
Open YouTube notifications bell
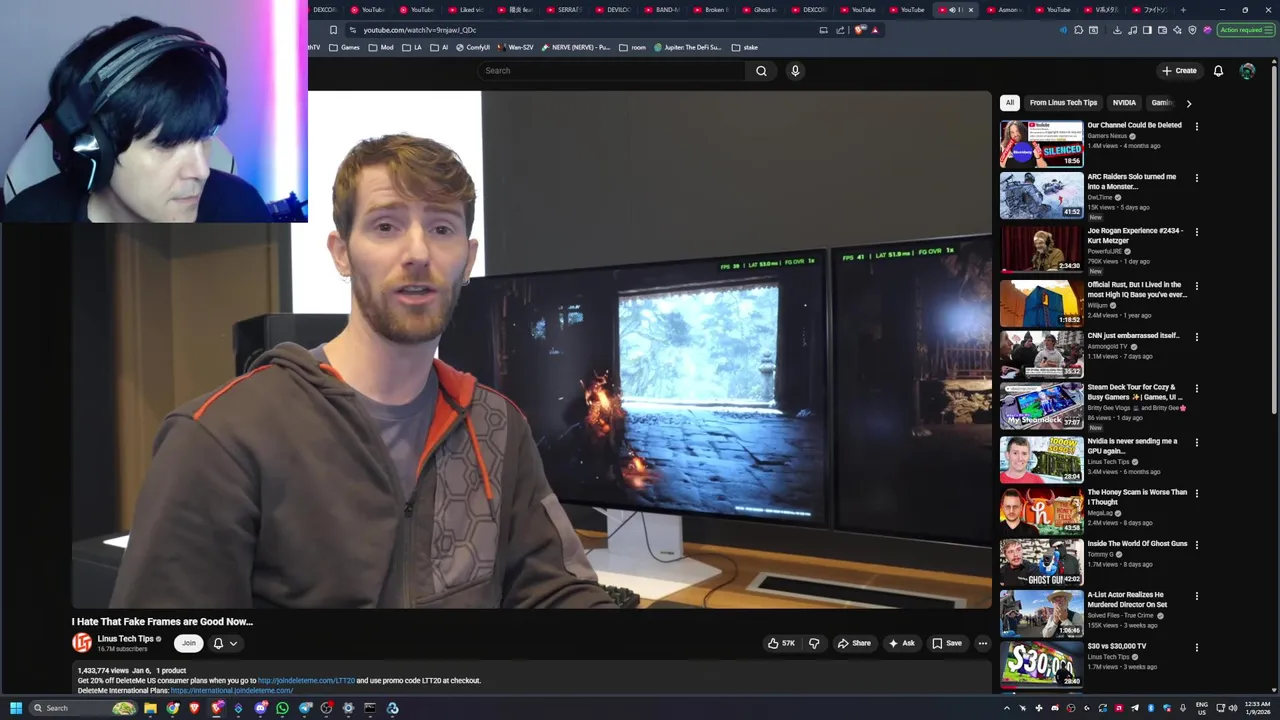pos(1218,71)
